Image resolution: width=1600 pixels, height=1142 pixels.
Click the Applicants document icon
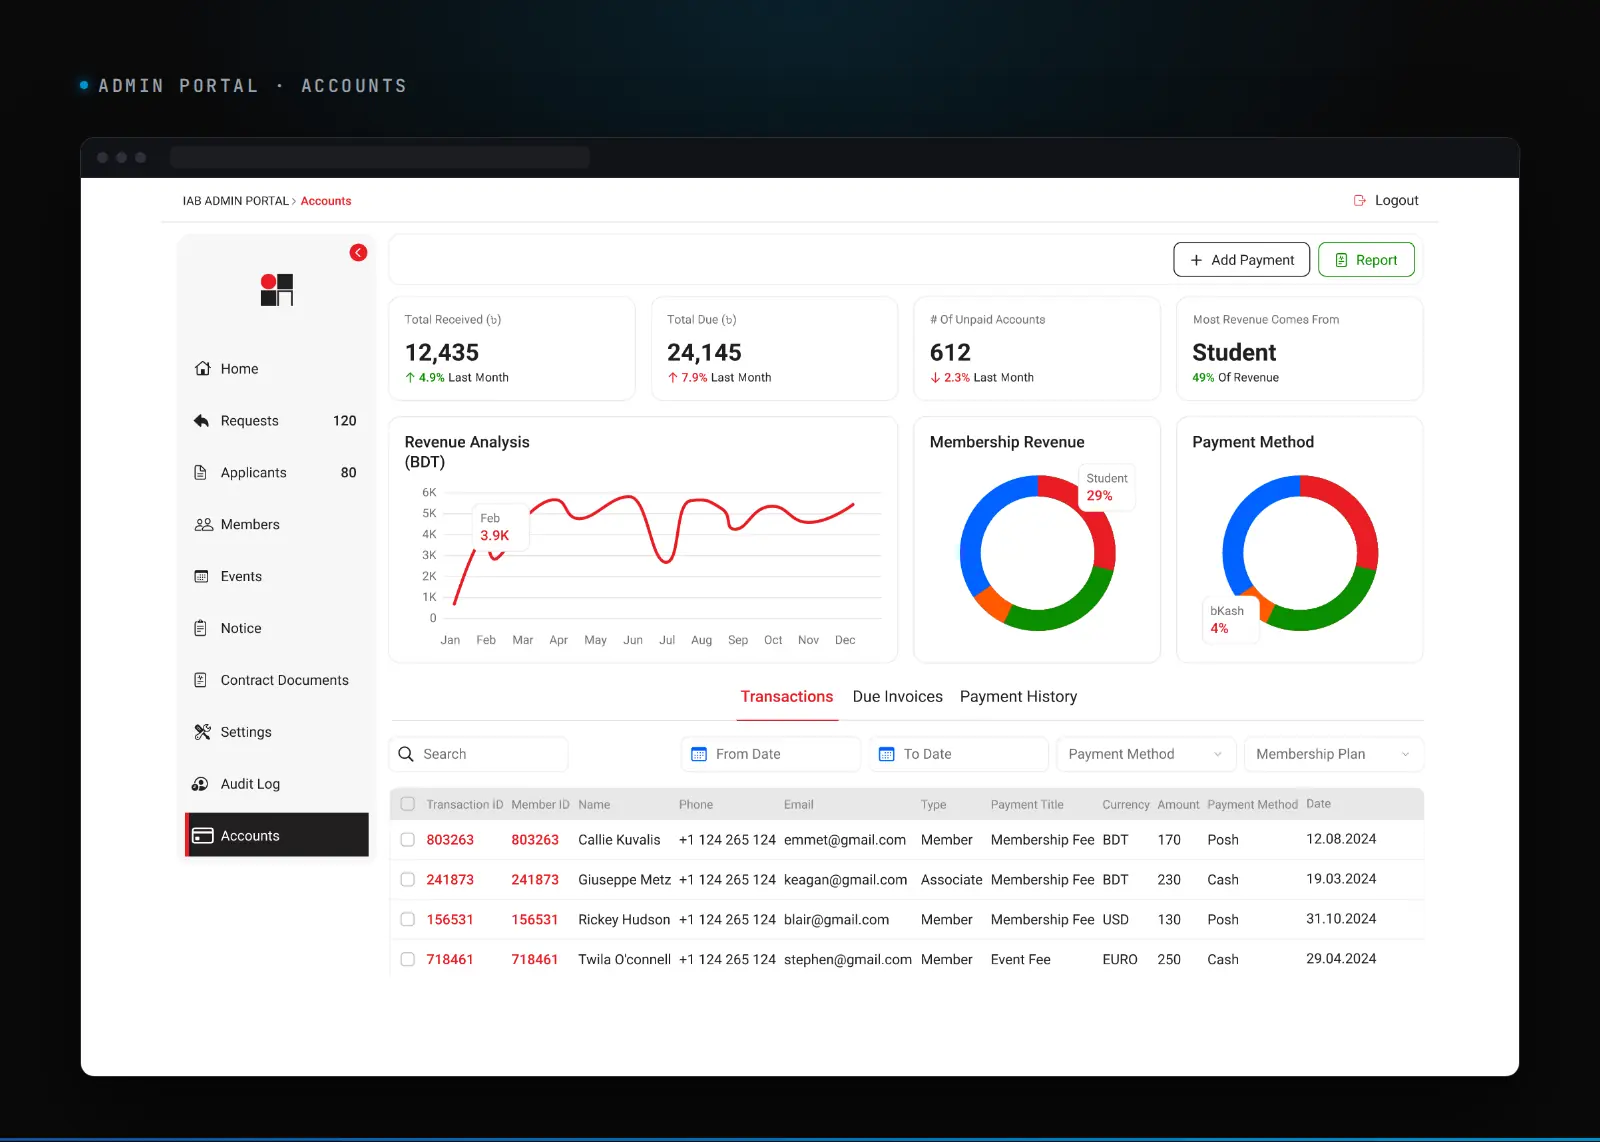click(200, 473)
